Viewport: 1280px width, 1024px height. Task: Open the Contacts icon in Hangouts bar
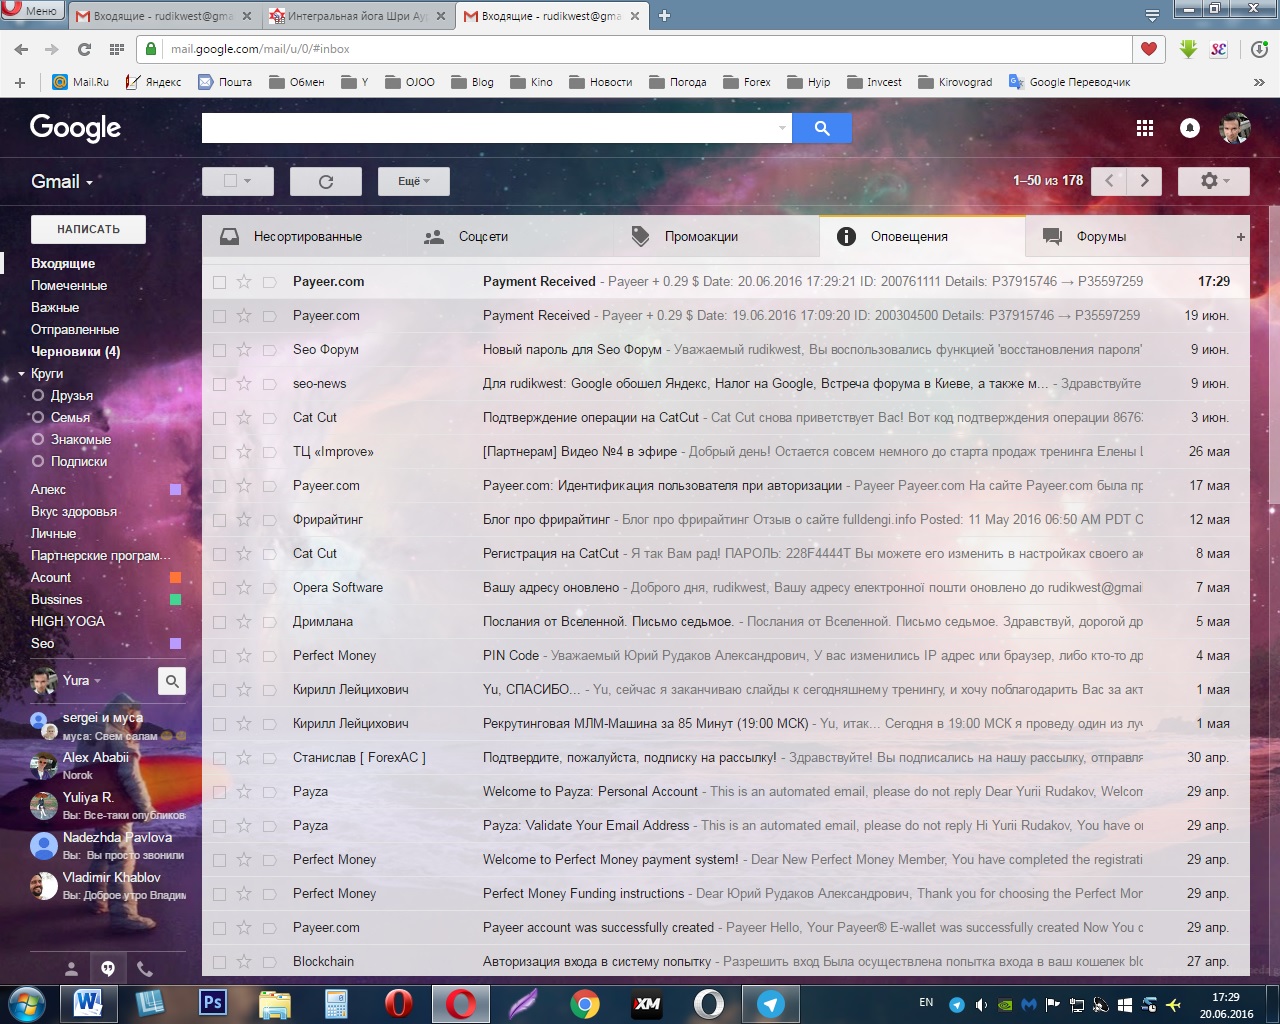(71, 968)
